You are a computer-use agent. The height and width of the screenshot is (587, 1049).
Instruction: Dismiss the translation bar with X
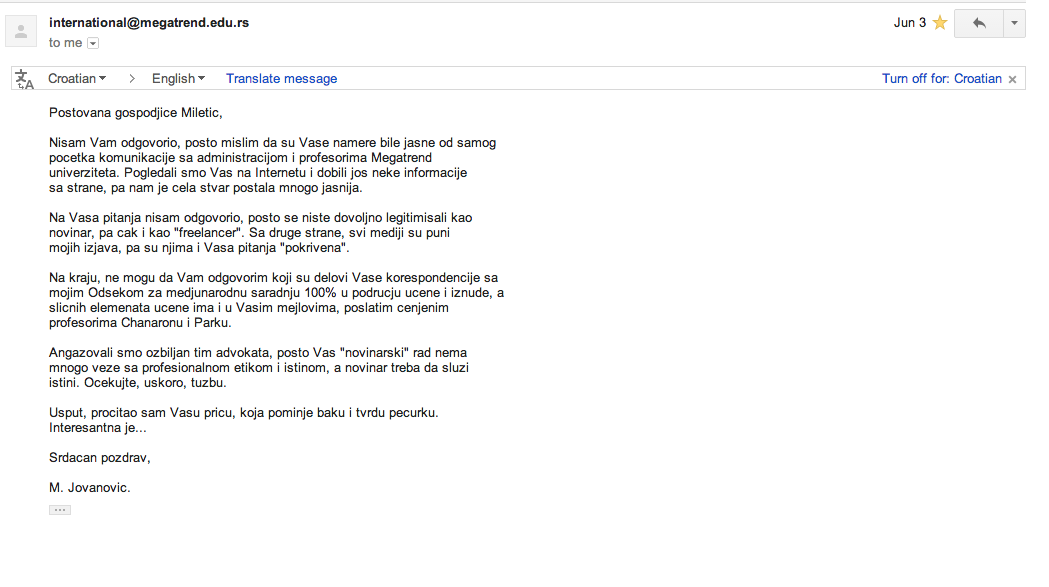[1012, 79]
